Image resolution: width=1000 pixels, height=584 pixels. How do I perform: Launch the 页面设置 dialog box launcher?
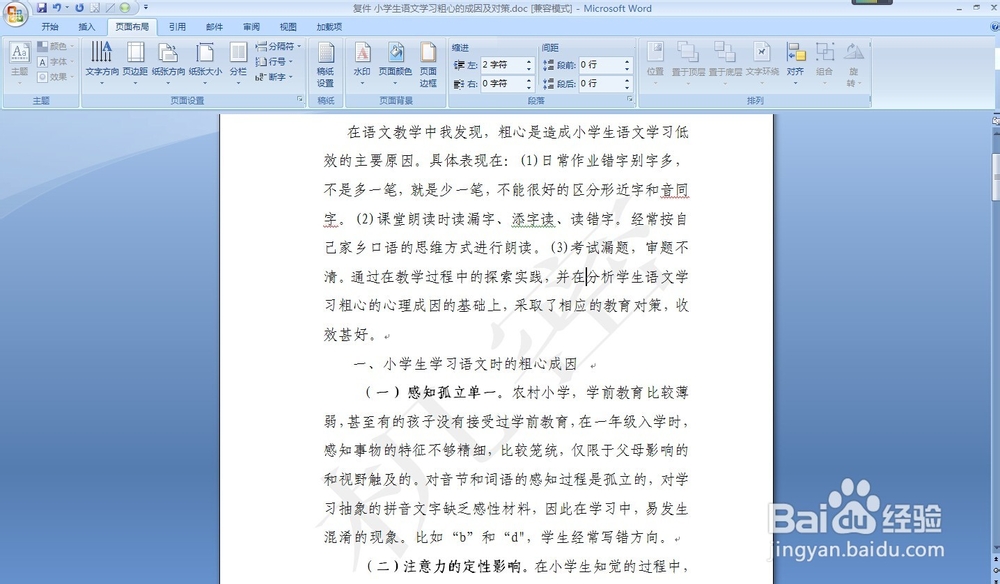click(x=300, y=99)
